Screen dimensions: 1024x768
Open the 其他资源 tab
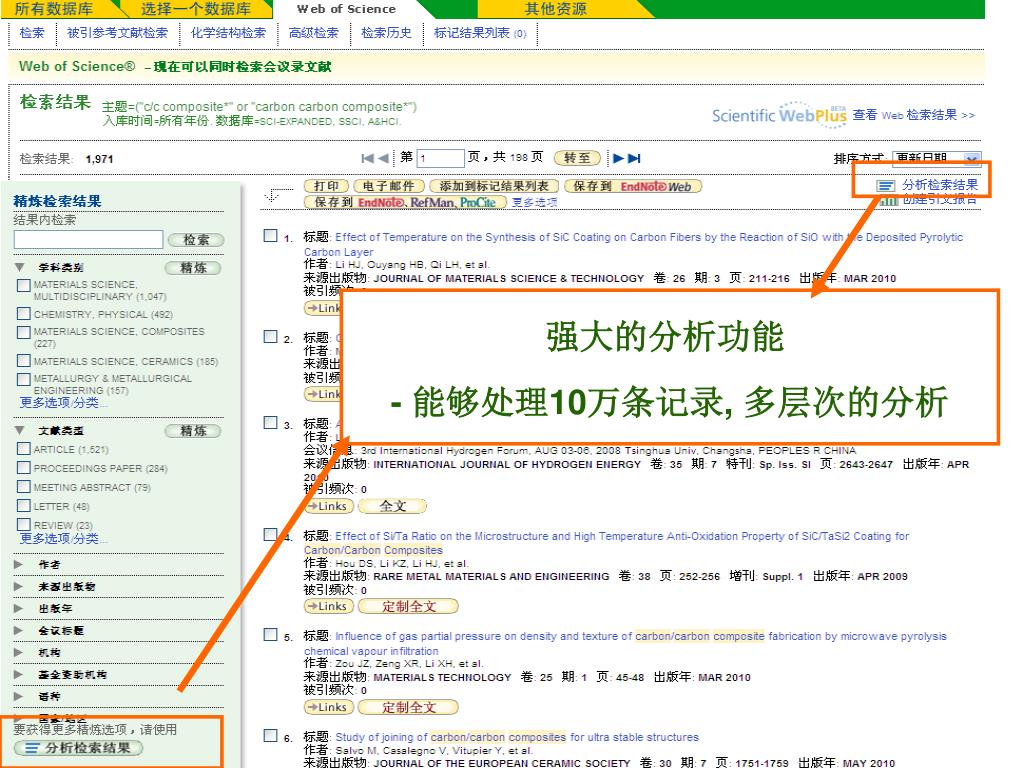pyautogui.click(x=556, y=9)
